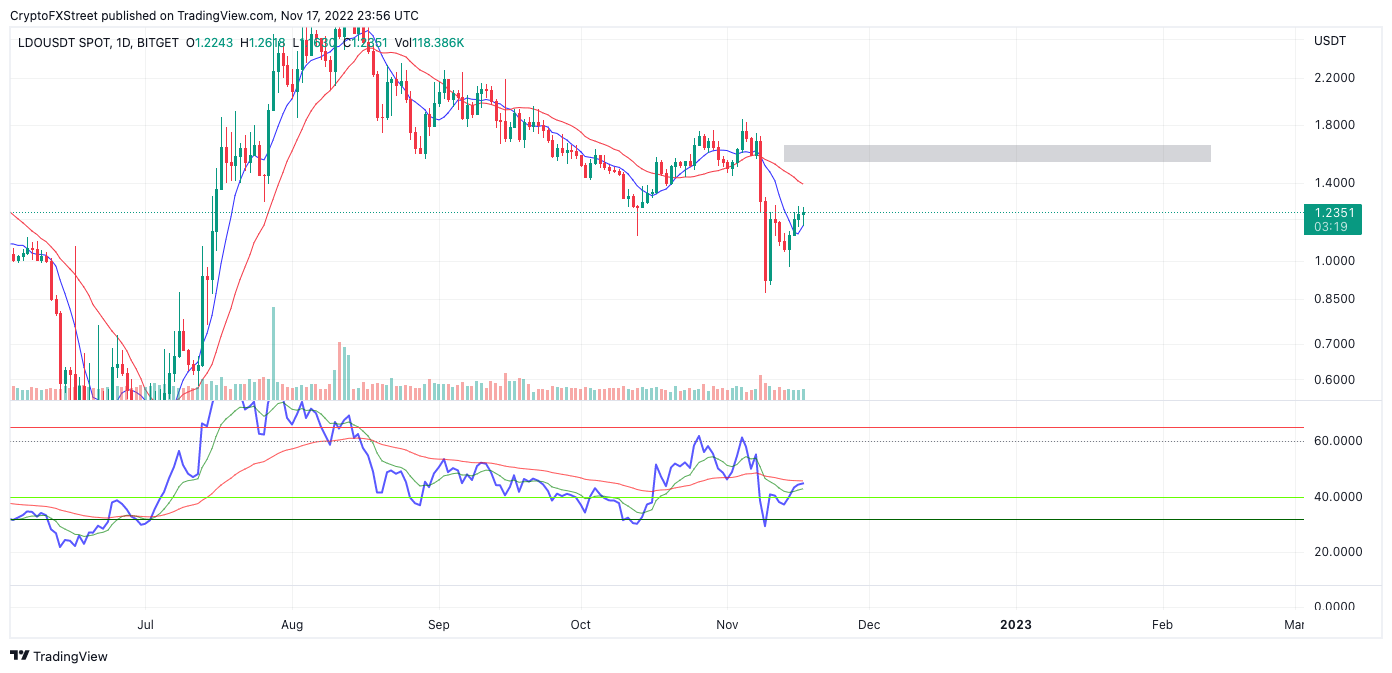Select the Nov label on time axis
The image size is (1392, 673).
pos(727,624)
